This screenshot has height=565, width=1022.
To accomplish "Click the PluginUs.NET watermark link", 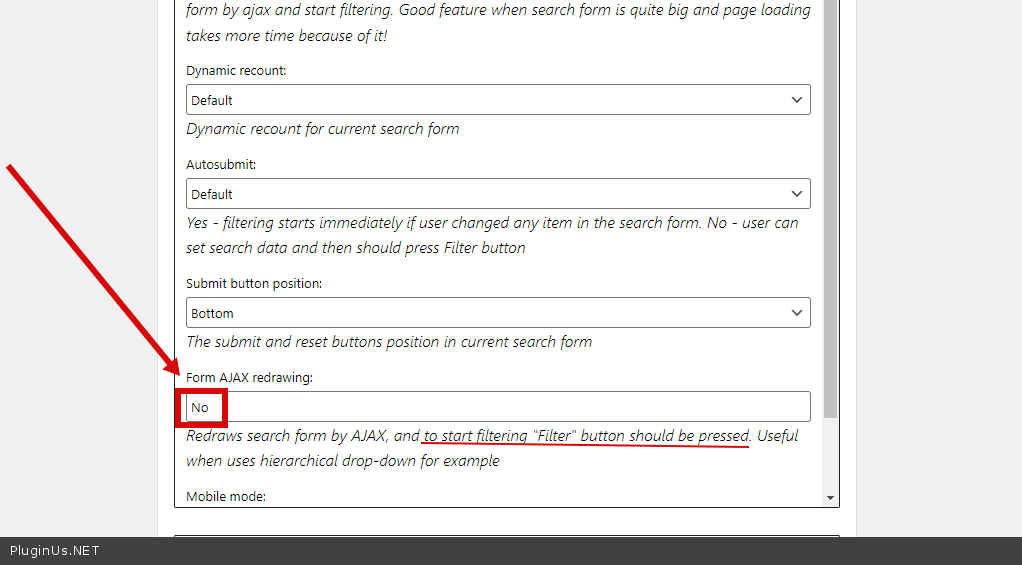I will click(55, 551).
